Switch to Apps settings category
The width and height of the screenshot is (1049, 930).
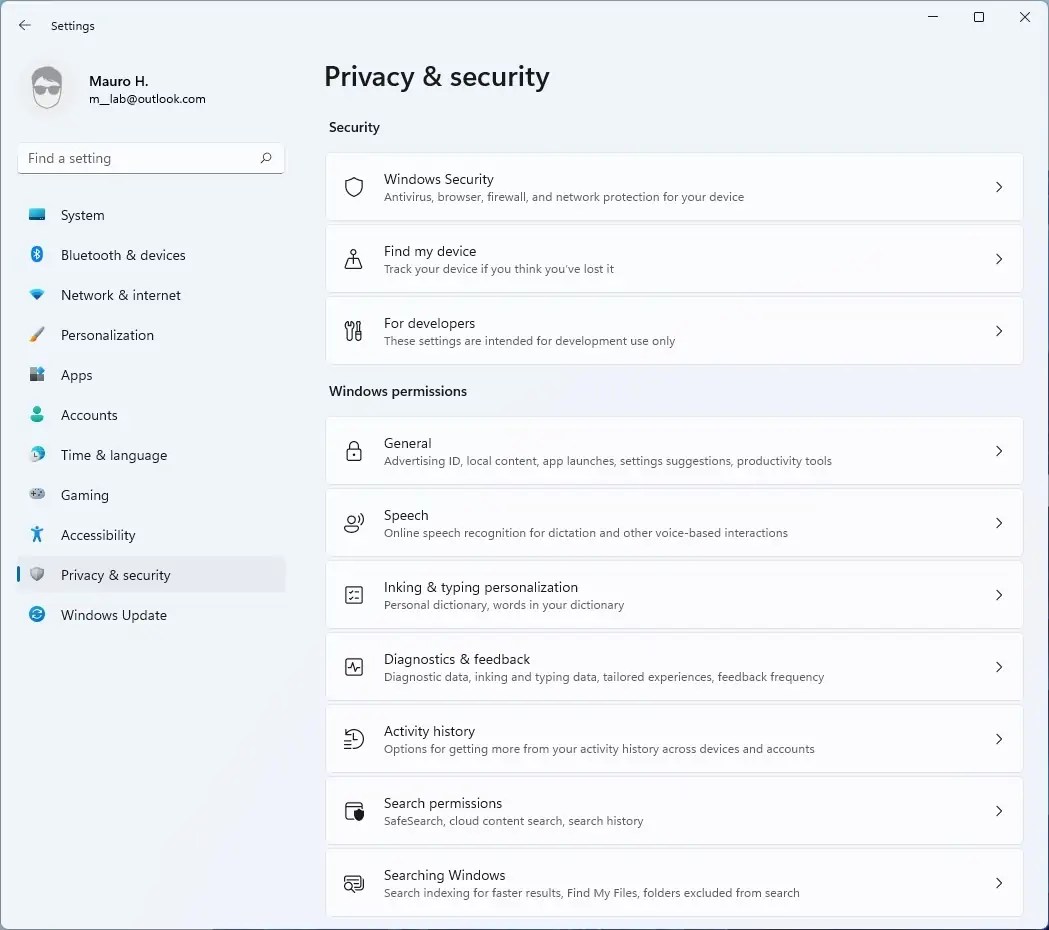151,375
